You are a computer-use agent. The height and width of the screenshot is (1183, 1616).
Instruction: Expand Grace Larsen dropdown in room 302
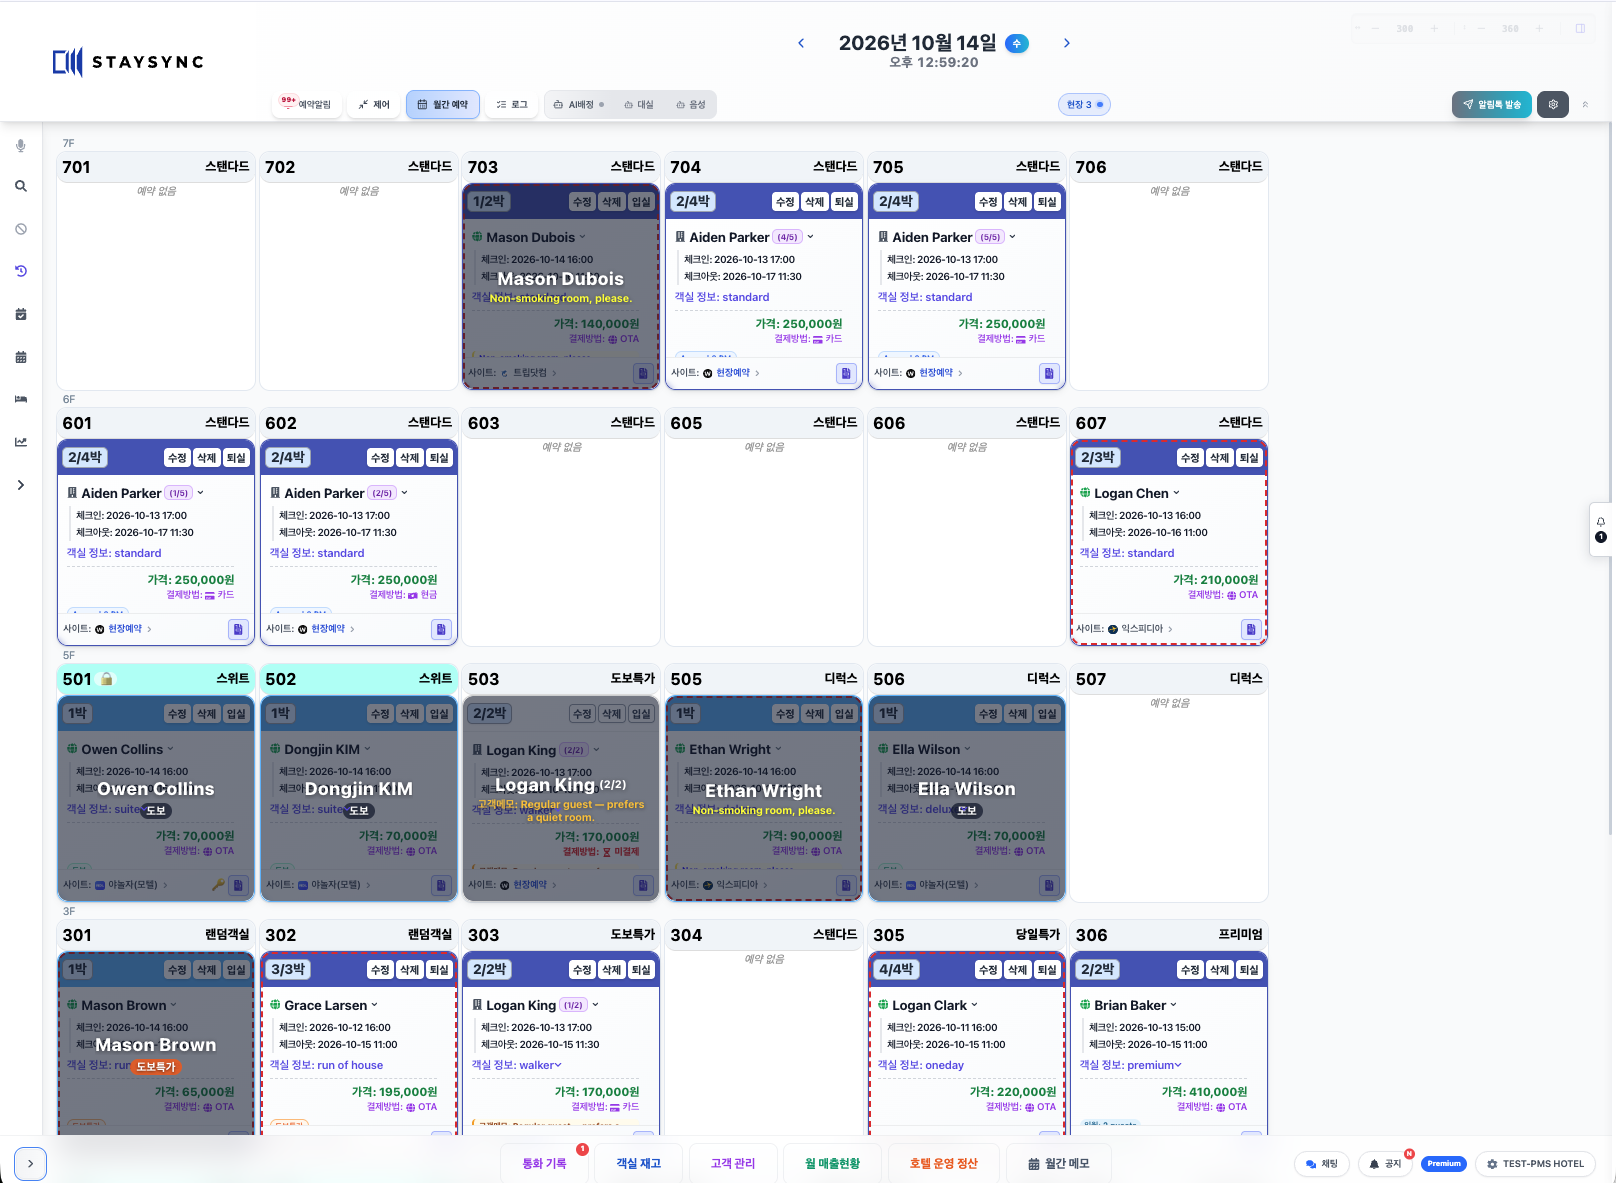pyautogui.click(x=375, y=1005)
